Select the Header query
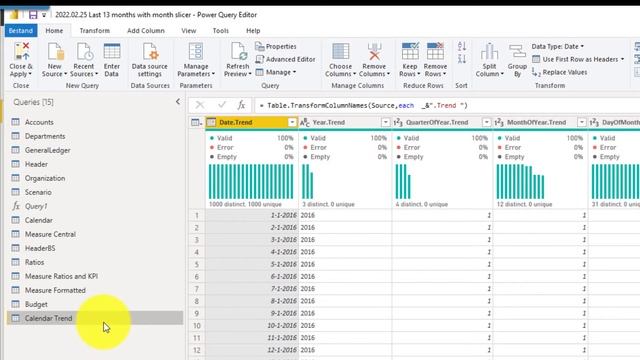 (x=95, y=164)
